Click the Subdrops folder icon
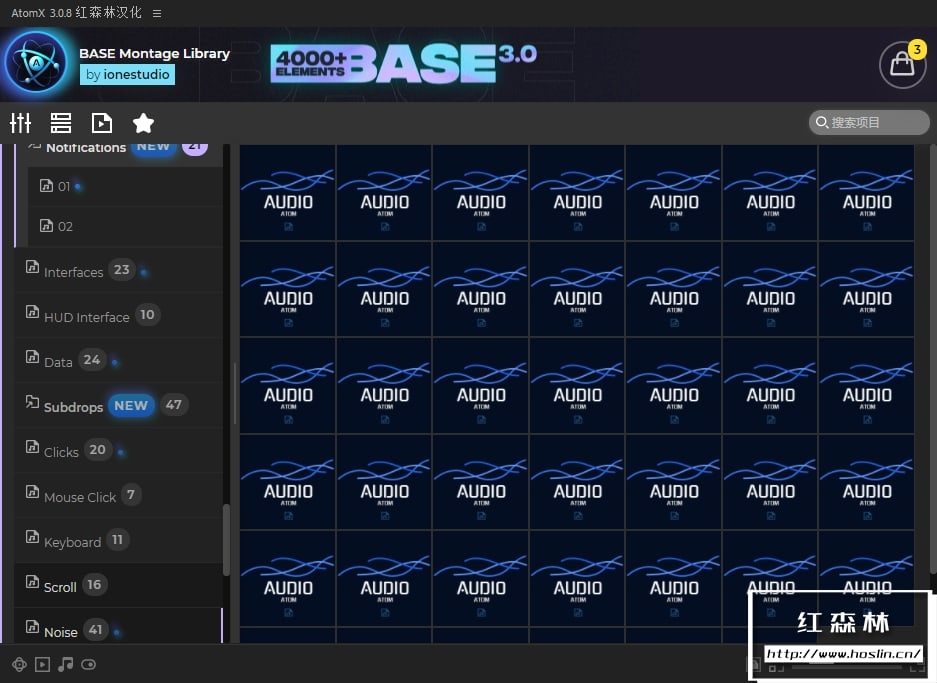This screenshot has height=683, width=937. 32,402
